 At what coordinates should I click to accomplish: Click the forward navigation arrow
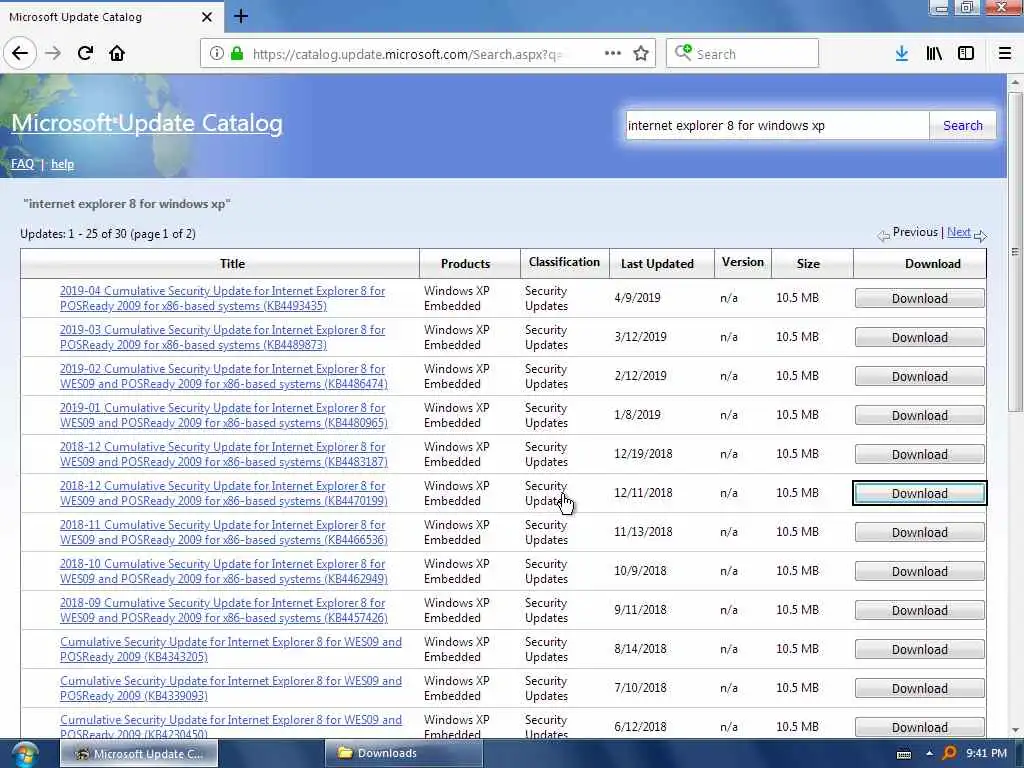pos(53,53)
